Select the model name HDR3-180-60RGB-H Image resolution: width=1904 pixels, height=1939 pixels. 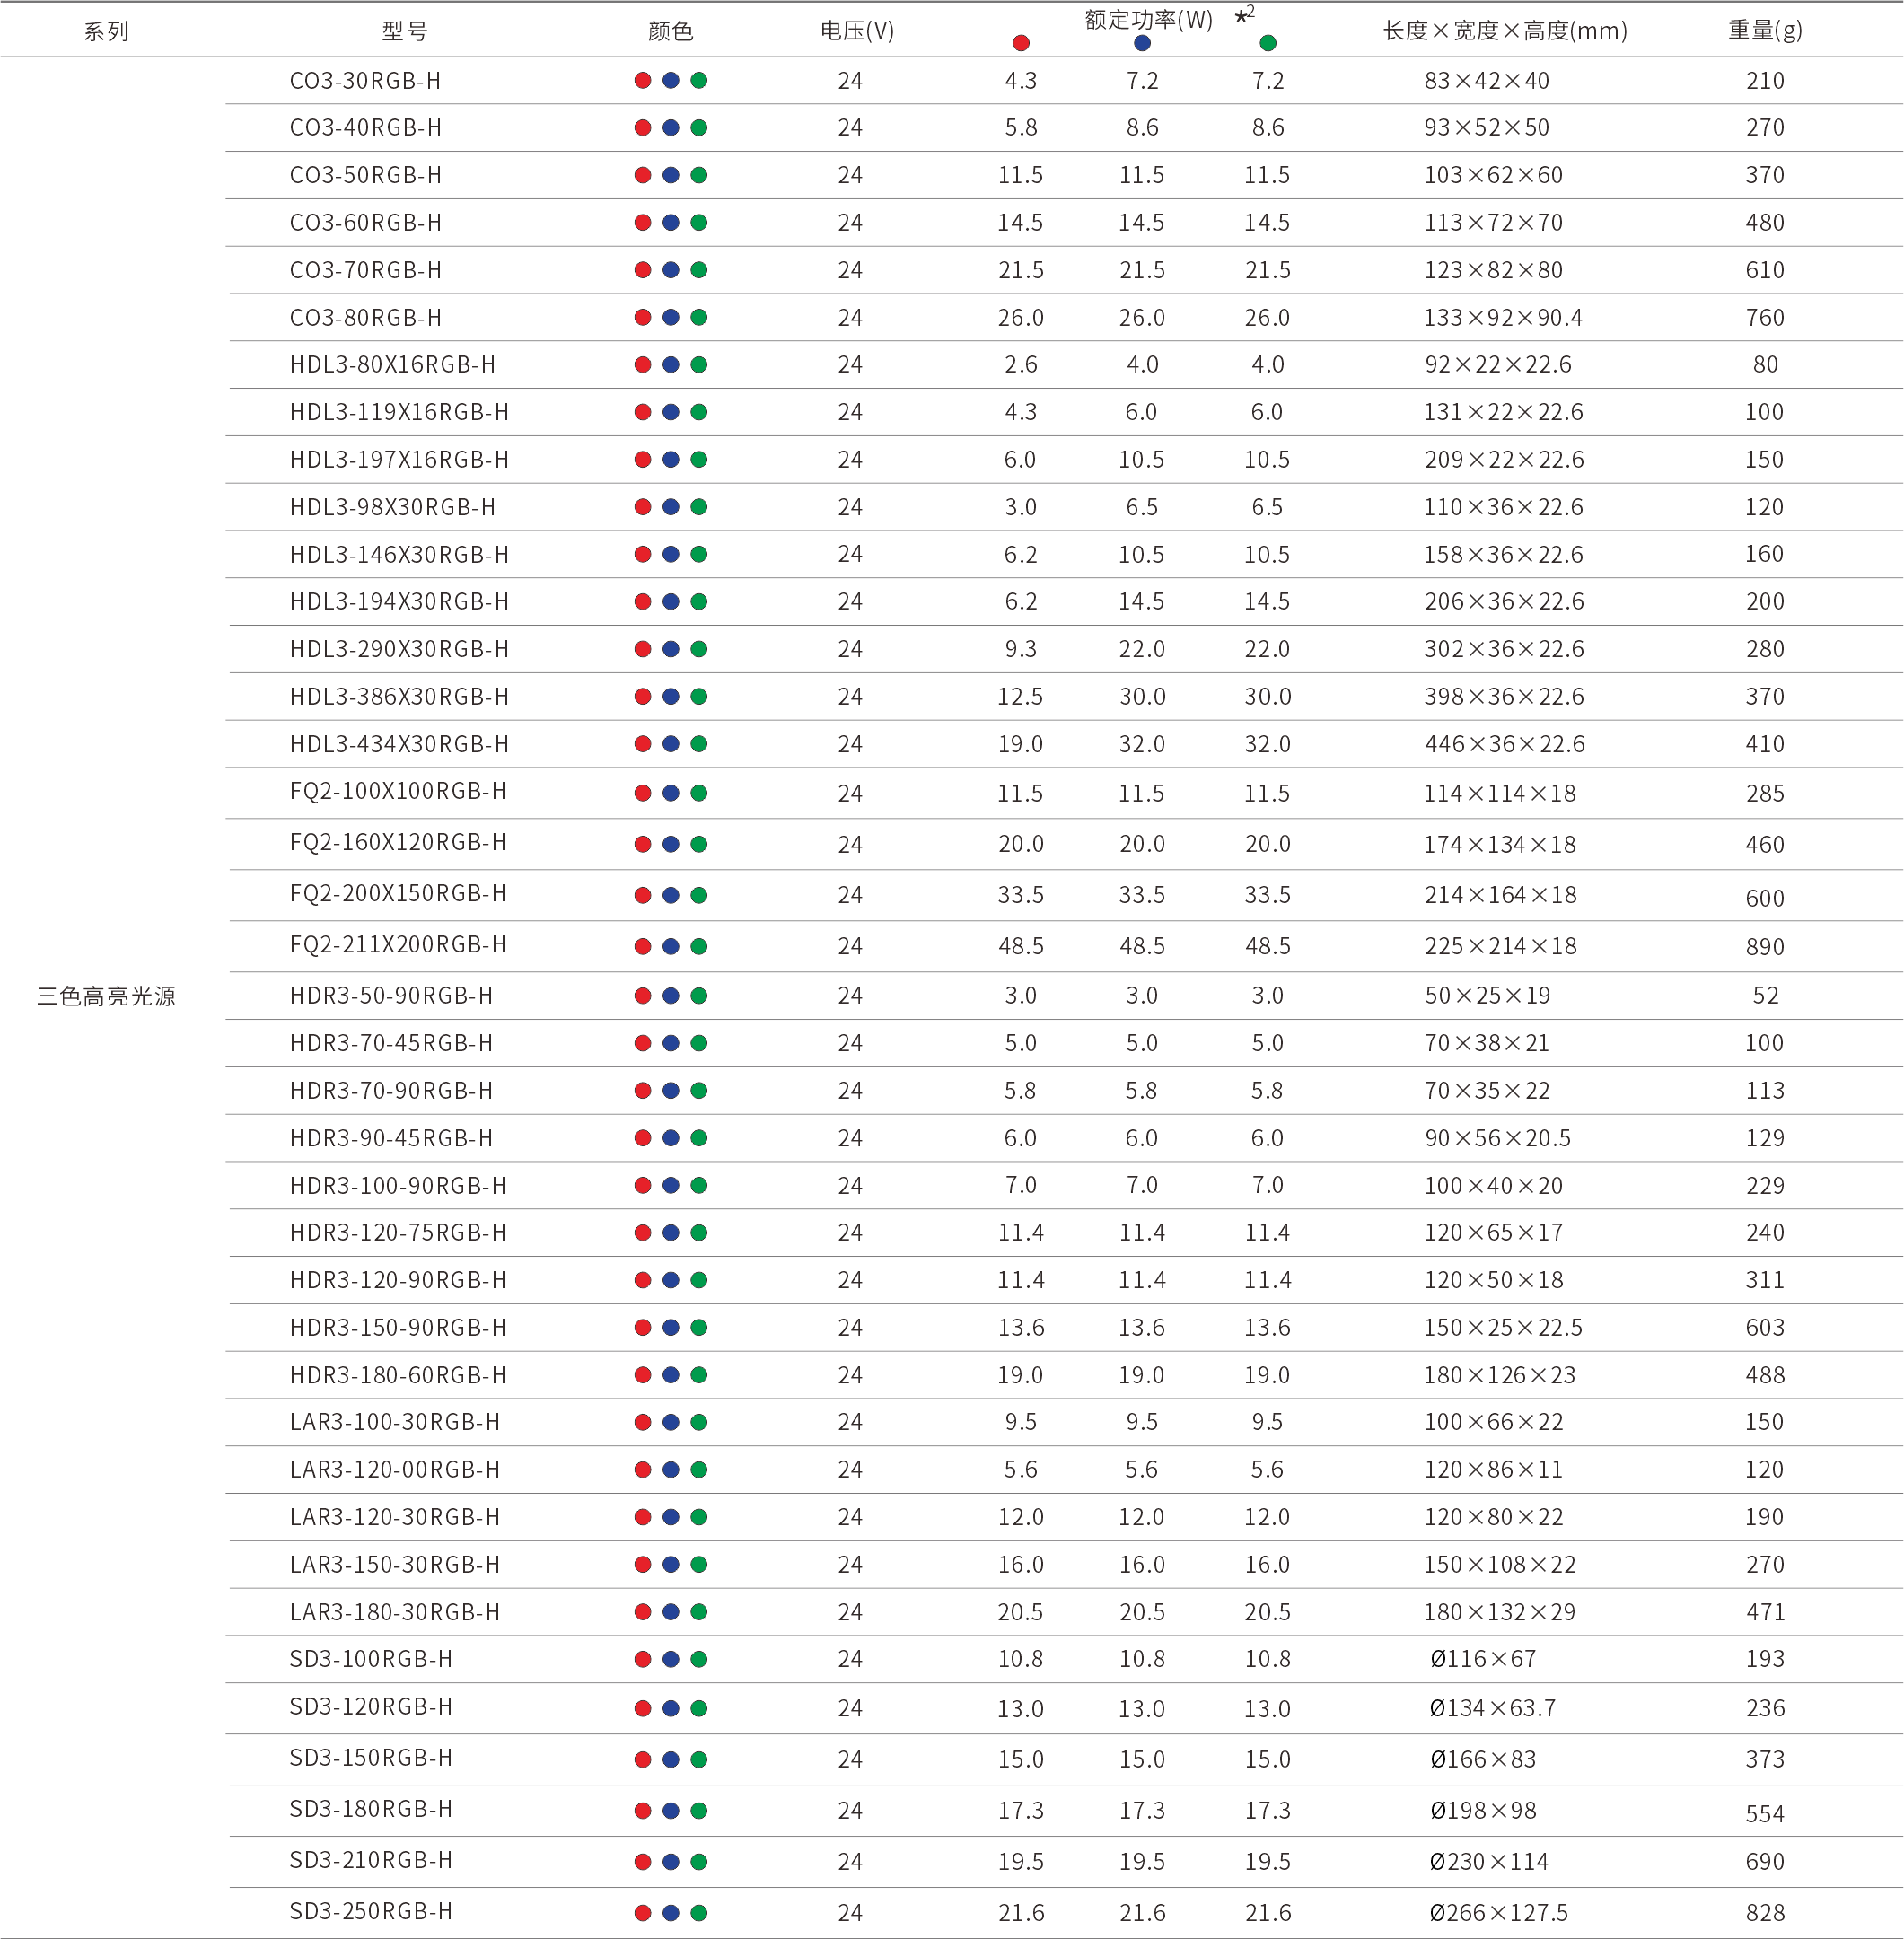point(397,1375)
